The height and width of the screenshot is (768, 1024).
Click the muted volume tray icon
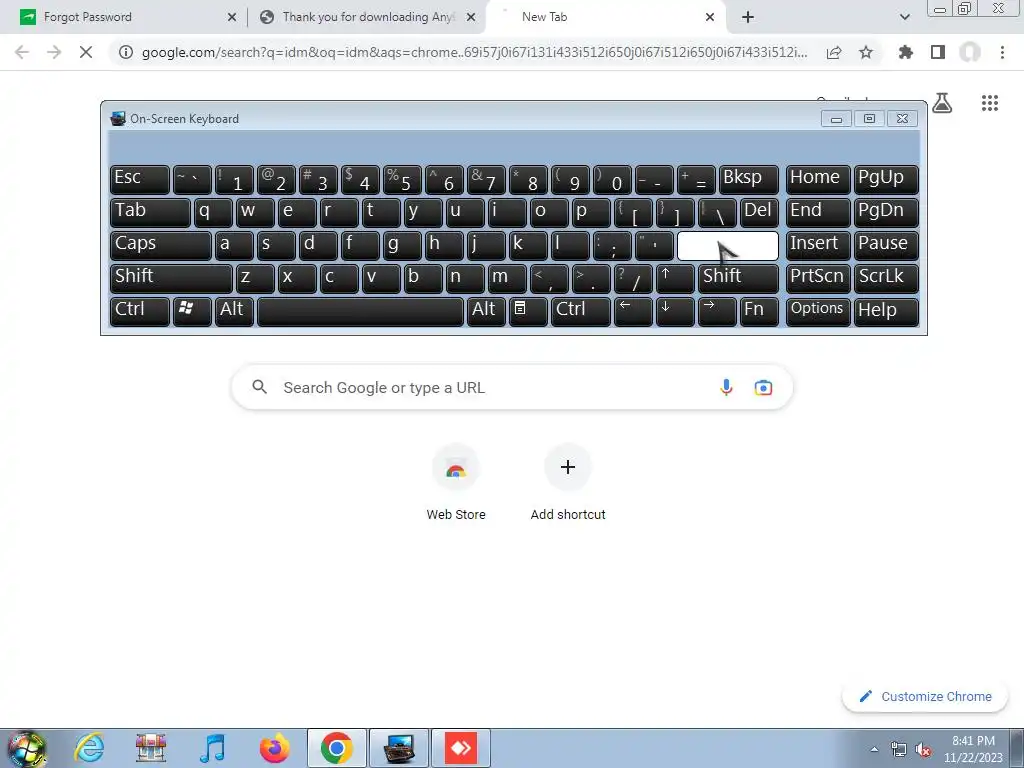click(x=923, y=750)
